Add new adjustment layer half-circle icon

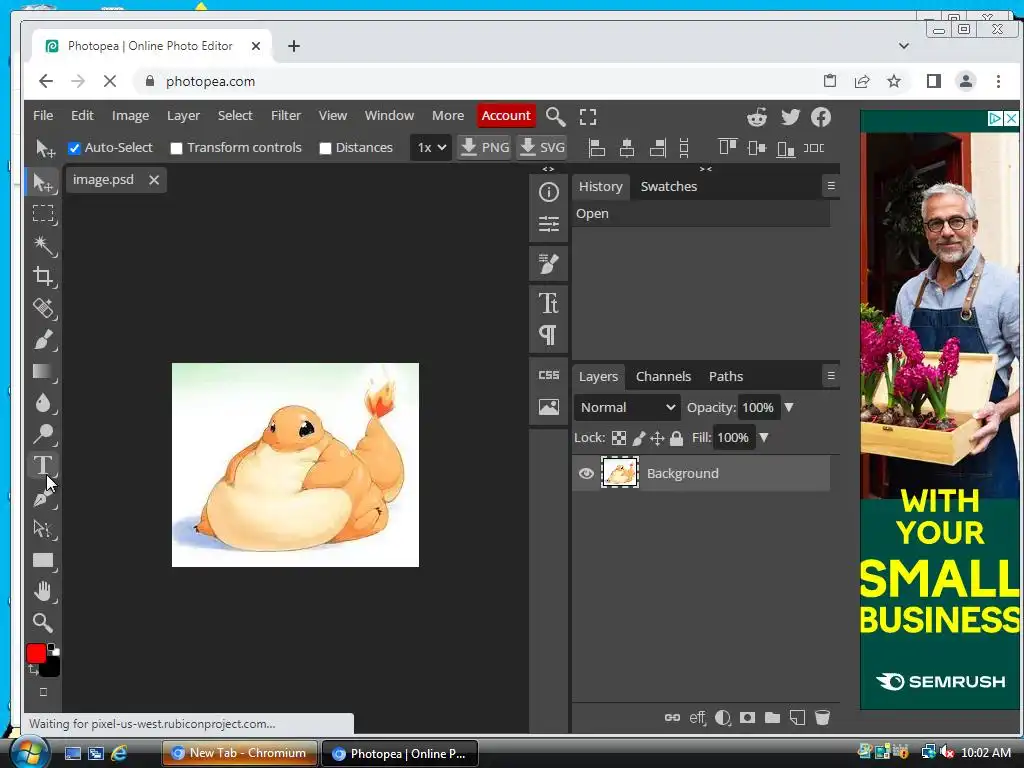tap(723, 718)
